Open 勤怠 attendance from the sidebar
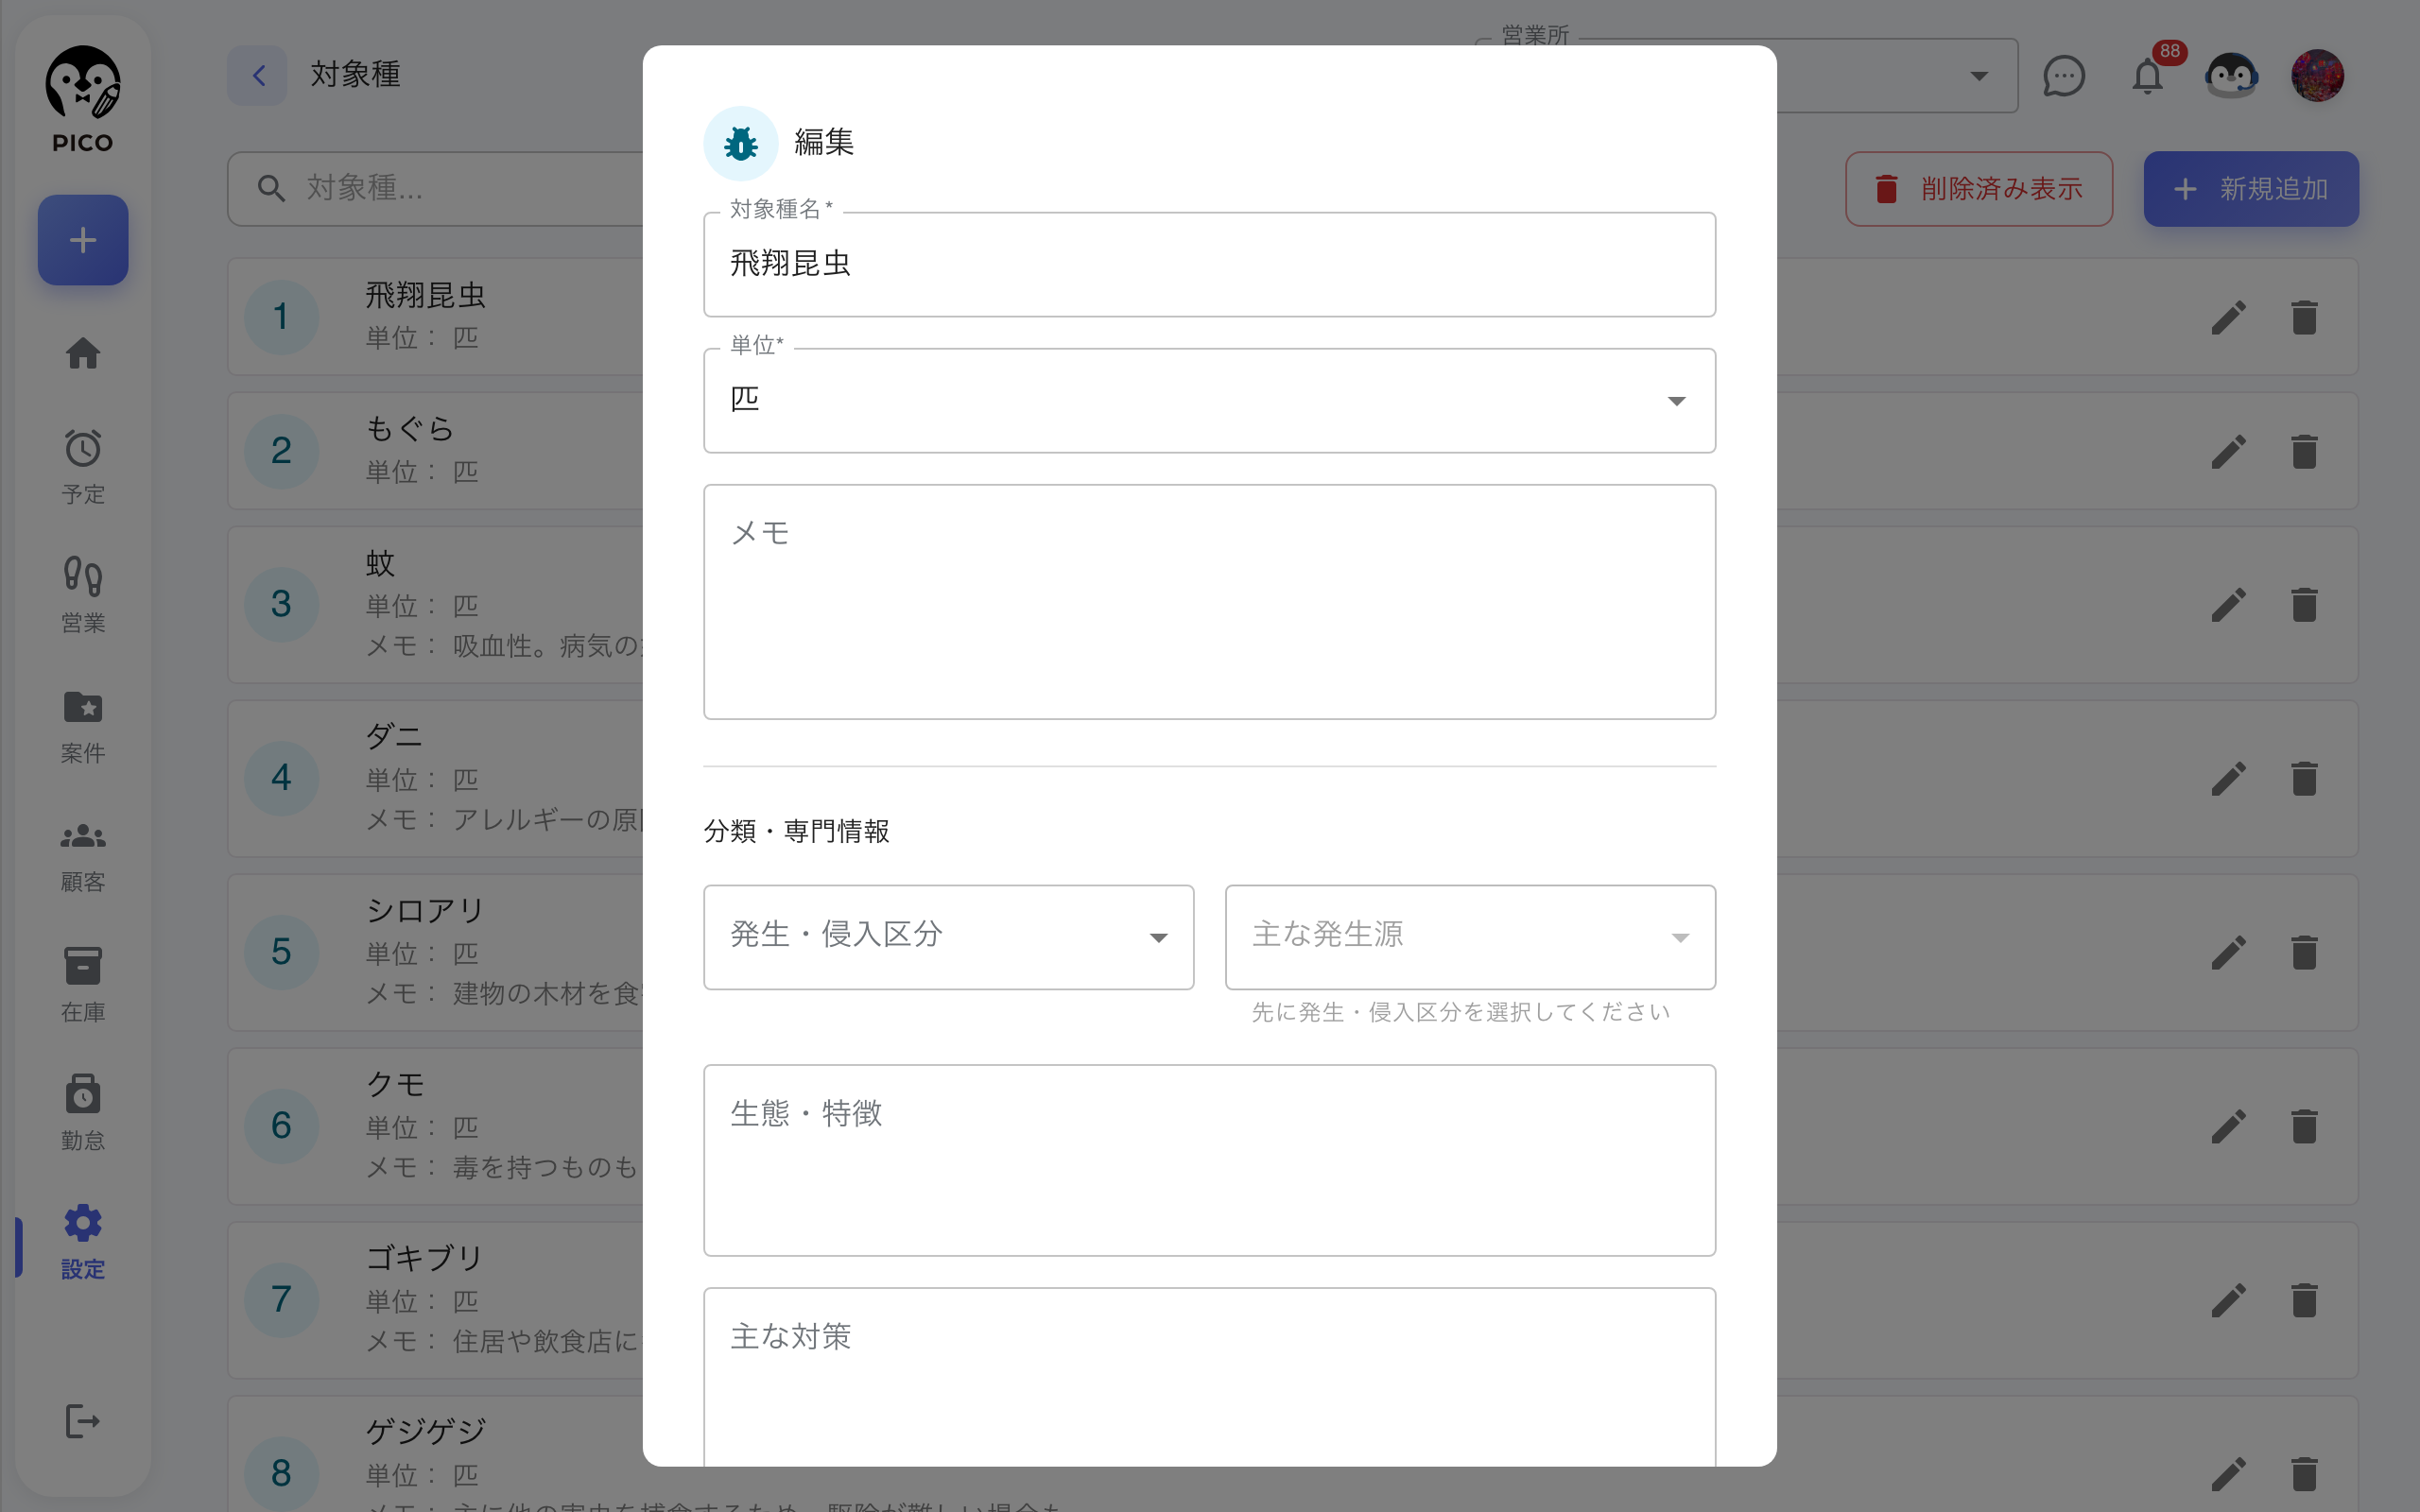The width and height of the screenshot is (2420, 1512). 83,1113
